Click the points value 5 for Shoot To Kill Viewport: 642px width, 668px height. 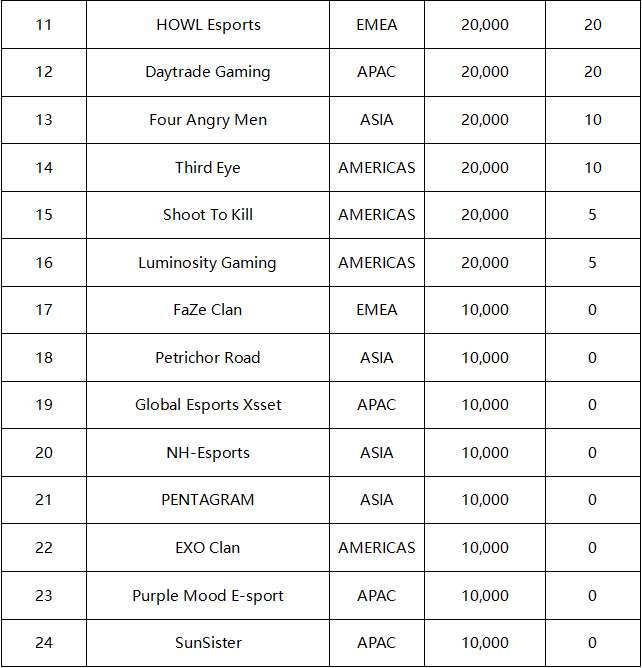point(593,215)
